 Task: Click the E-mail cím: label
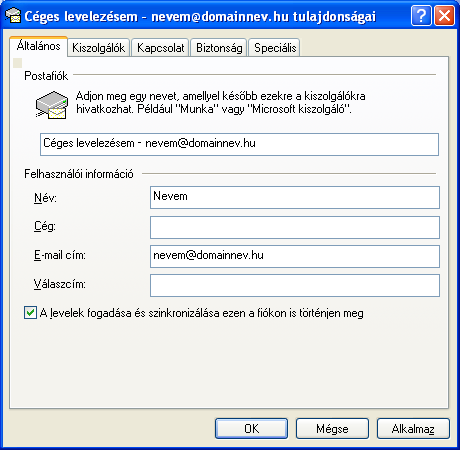click(60, 255)
